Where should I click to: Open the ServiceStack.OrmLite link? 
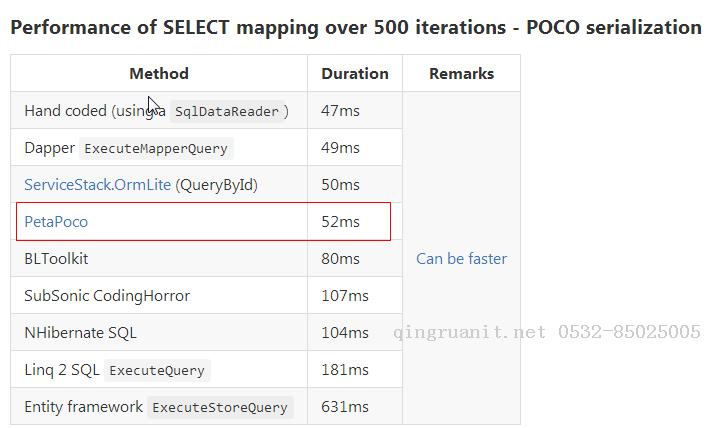click(98, 185)
